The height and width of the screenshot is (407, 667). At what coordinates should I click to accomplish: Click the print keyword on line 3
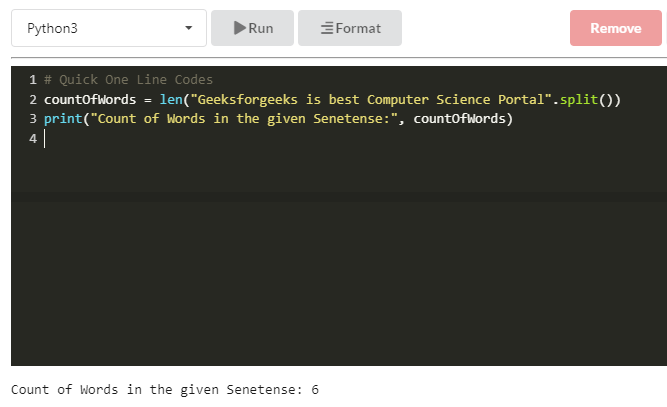pos(63,118)
